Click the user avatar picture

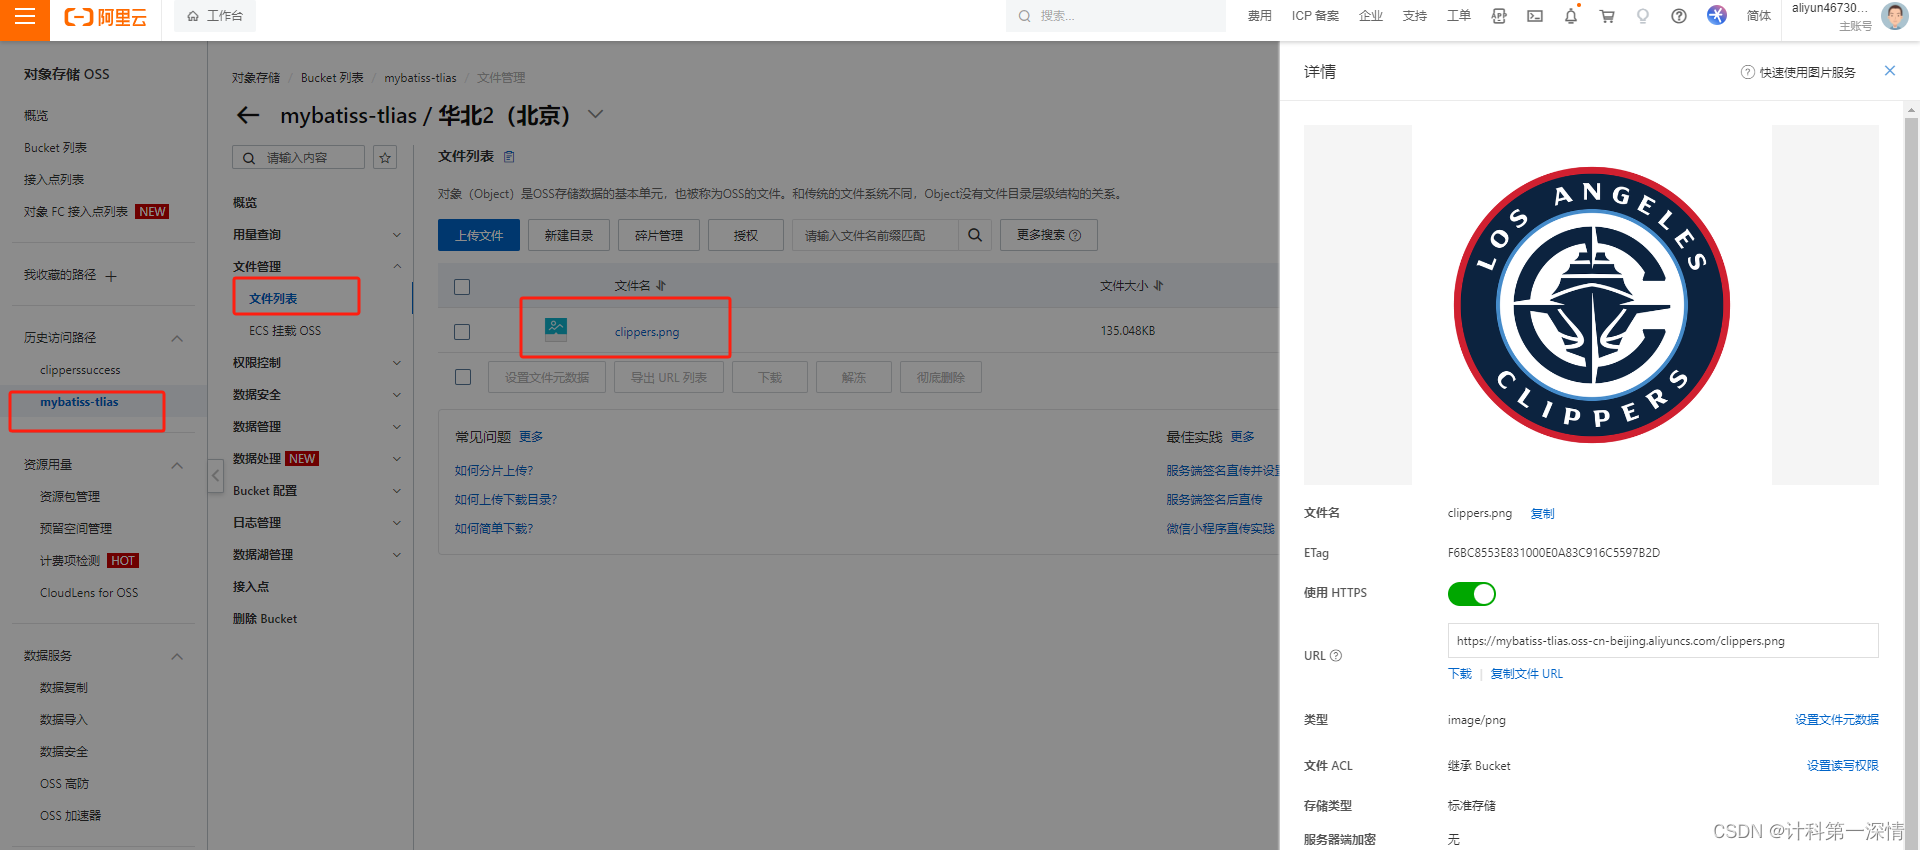tap(1894, 16)
